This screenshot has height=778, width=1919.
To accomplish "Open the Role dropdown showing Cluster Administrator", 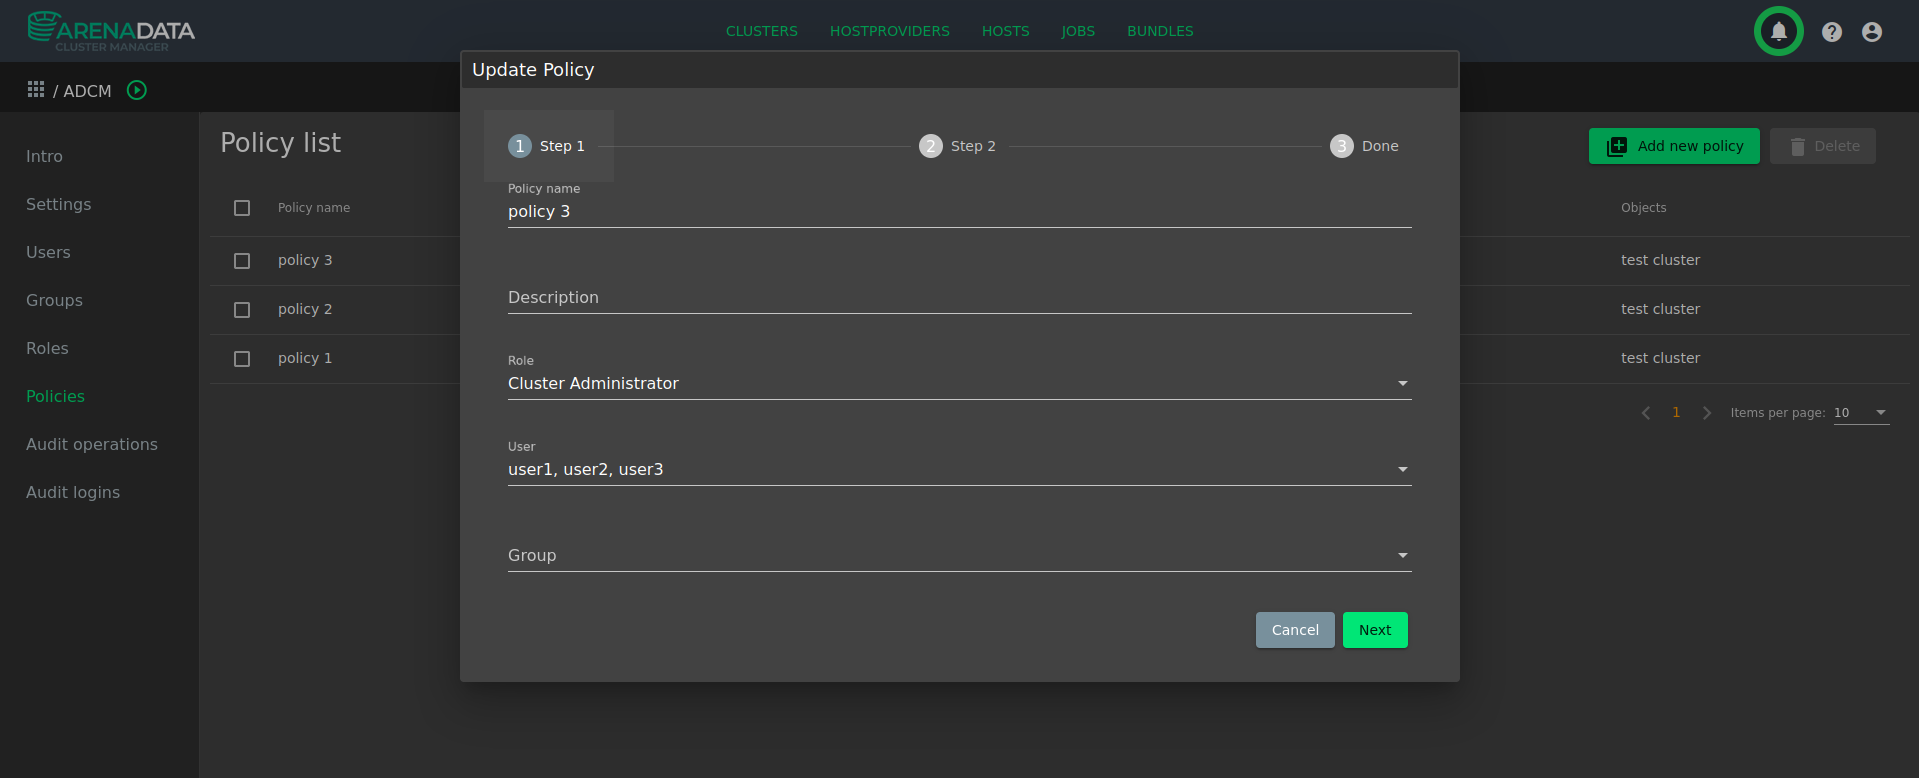I will pyautogui.click(x=959, y=383).
